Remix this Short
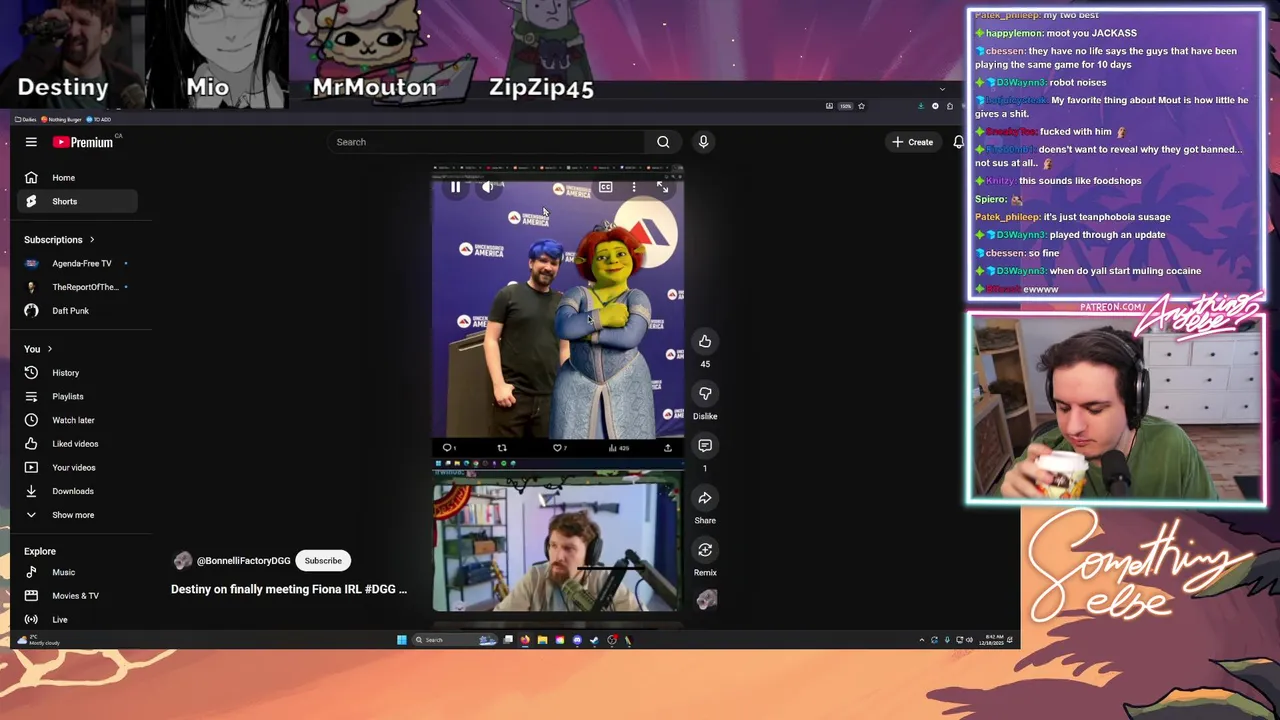 [x=705, y=550]
